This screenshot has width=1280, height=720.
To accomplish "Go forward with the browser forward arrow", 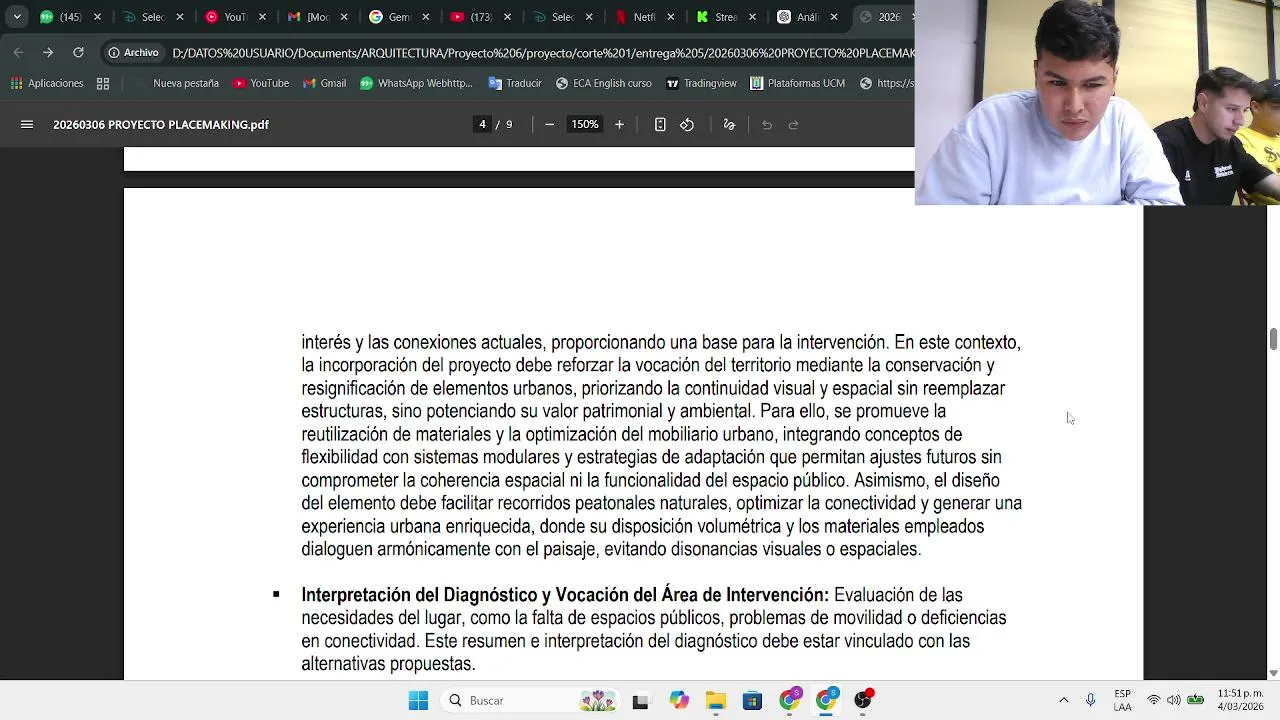I will point(48,52).
